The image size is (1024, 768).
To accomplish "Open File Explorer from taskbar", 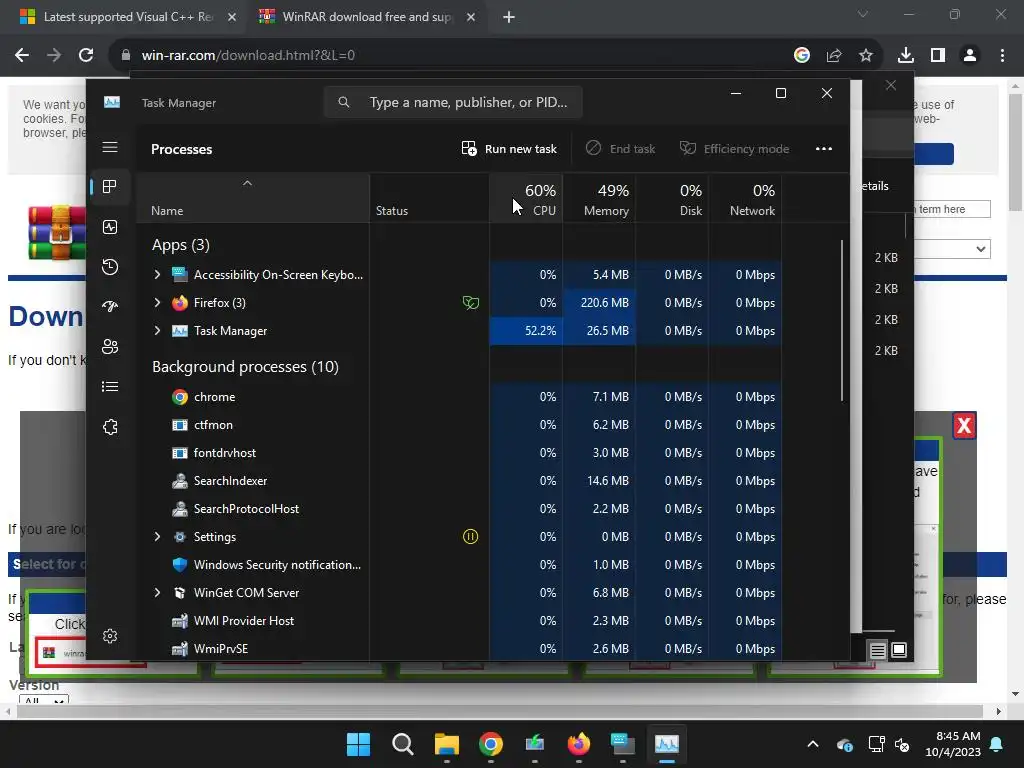I will 447,744.
